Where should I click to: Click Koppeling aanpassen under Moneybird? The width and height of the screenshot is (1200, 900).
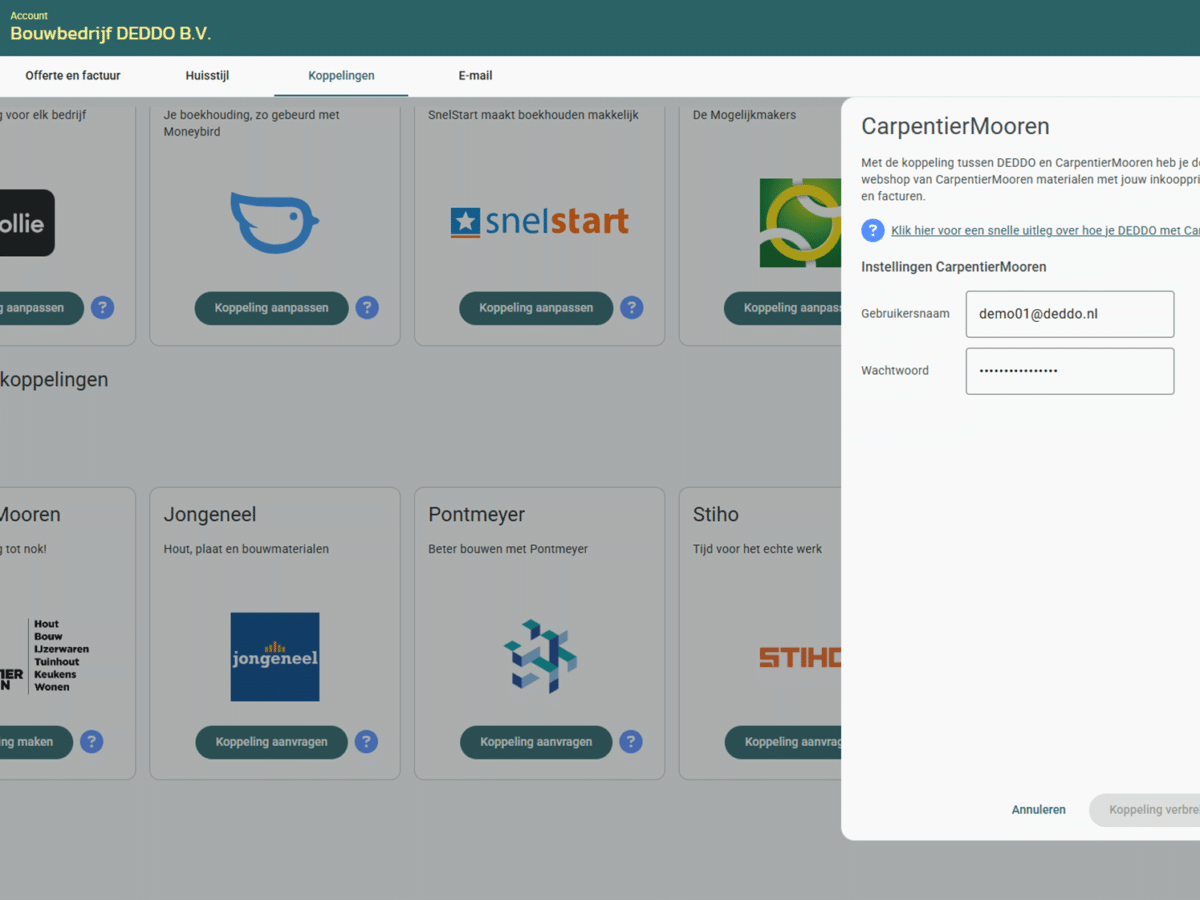tap(271, 308)
